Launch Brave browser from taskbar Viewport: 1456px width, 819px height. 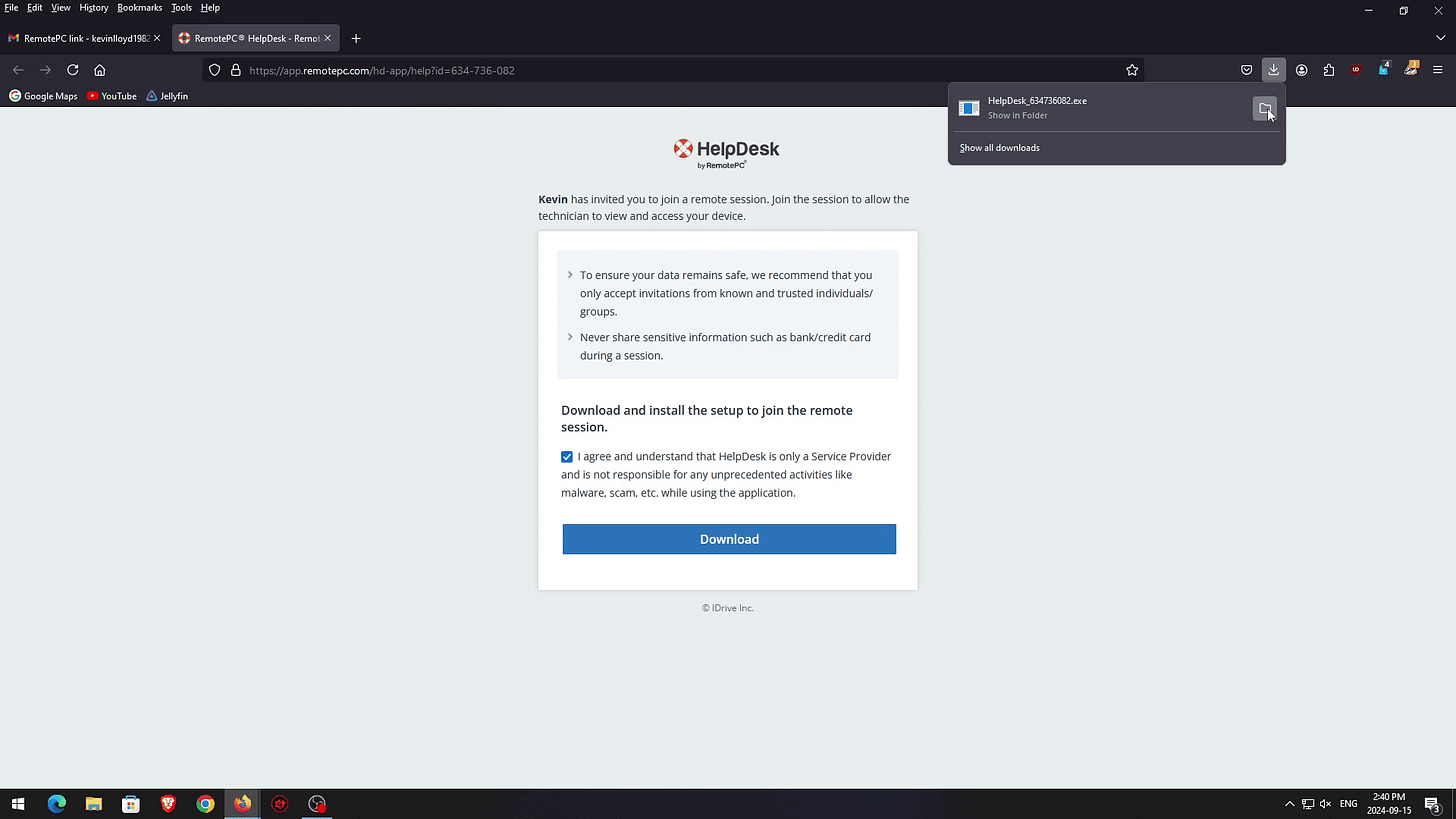point(168,804)
